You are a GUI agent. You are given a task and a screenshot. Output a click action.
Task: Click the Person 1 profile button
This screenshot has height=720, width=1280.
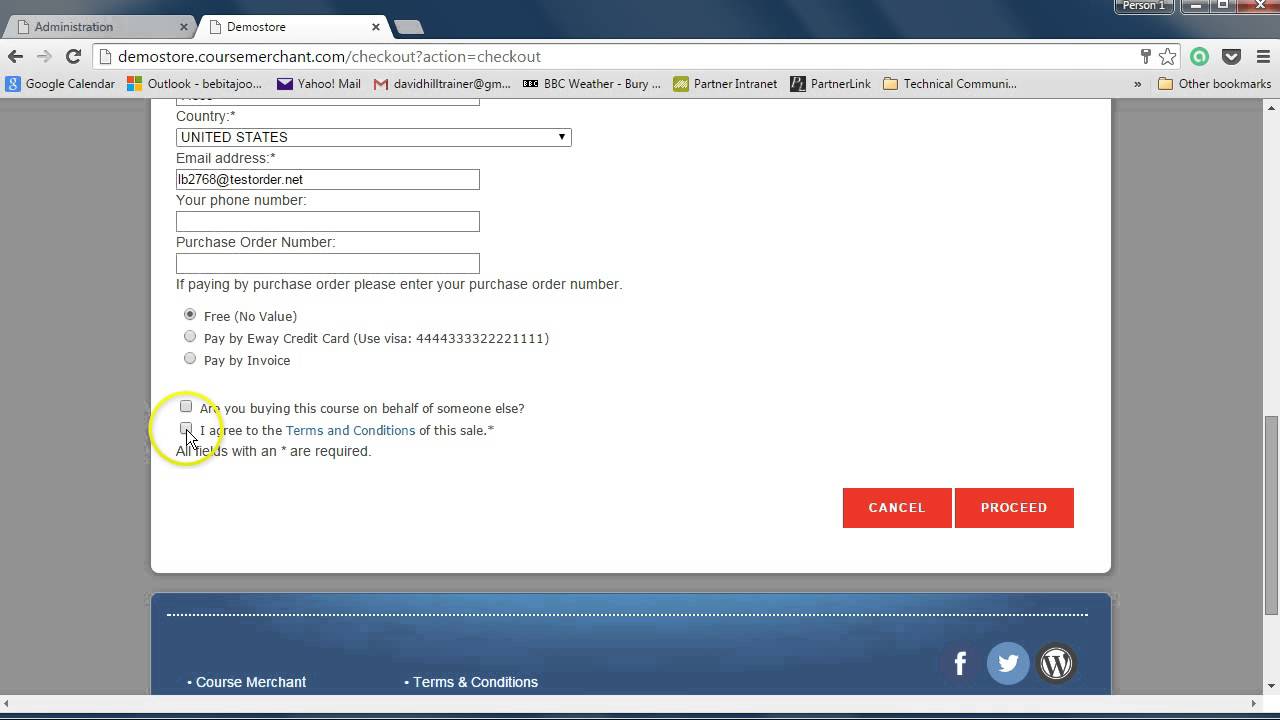[x=1144, y=6]
